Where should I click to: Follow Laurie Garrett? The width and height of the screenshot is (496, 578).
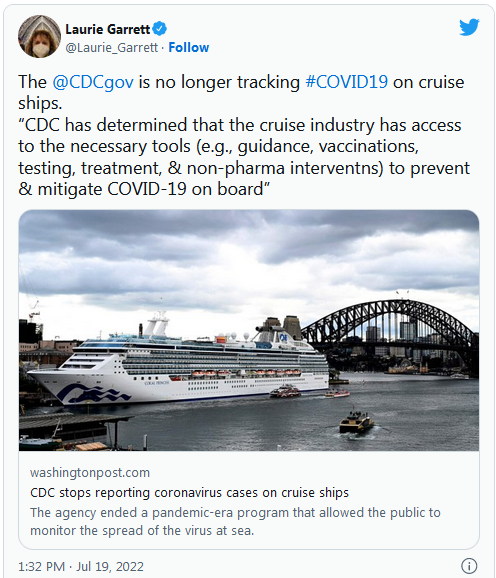click(189, 47)
